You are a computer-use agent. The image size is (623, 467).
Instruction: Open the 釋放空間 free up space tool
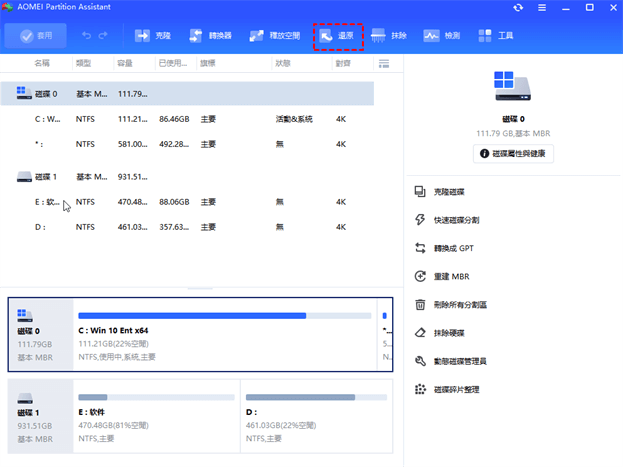pos(275,36)
